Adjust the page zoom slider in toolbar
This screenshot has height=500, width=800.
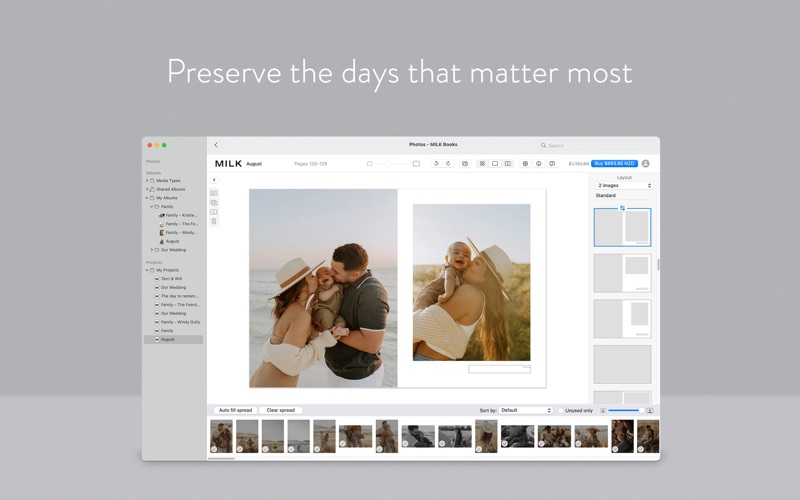pos(393,164)
